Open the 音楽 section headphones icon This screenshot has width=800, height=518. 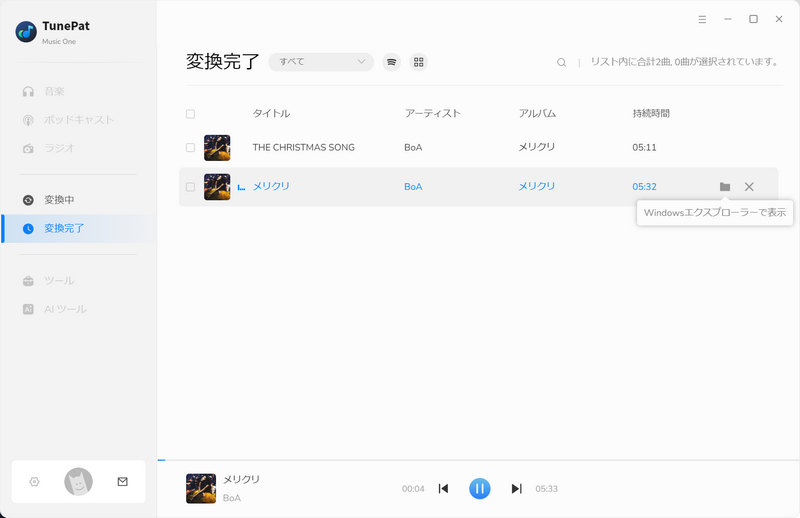pos(28,91)
